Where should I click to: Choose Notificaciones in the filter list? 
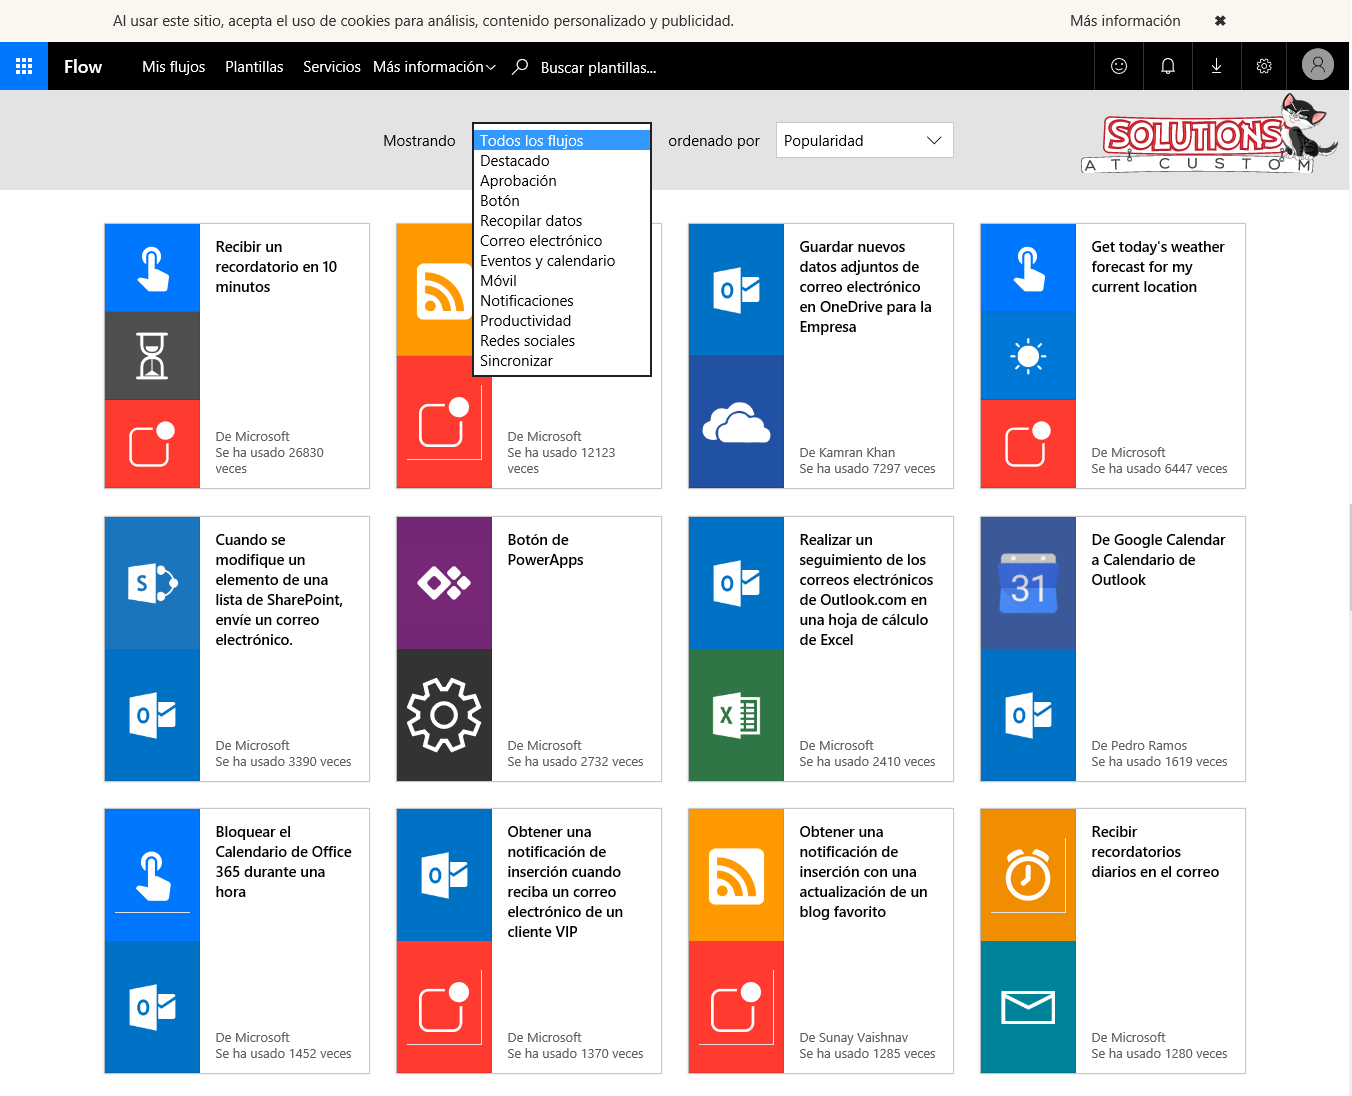click(562, 301)
